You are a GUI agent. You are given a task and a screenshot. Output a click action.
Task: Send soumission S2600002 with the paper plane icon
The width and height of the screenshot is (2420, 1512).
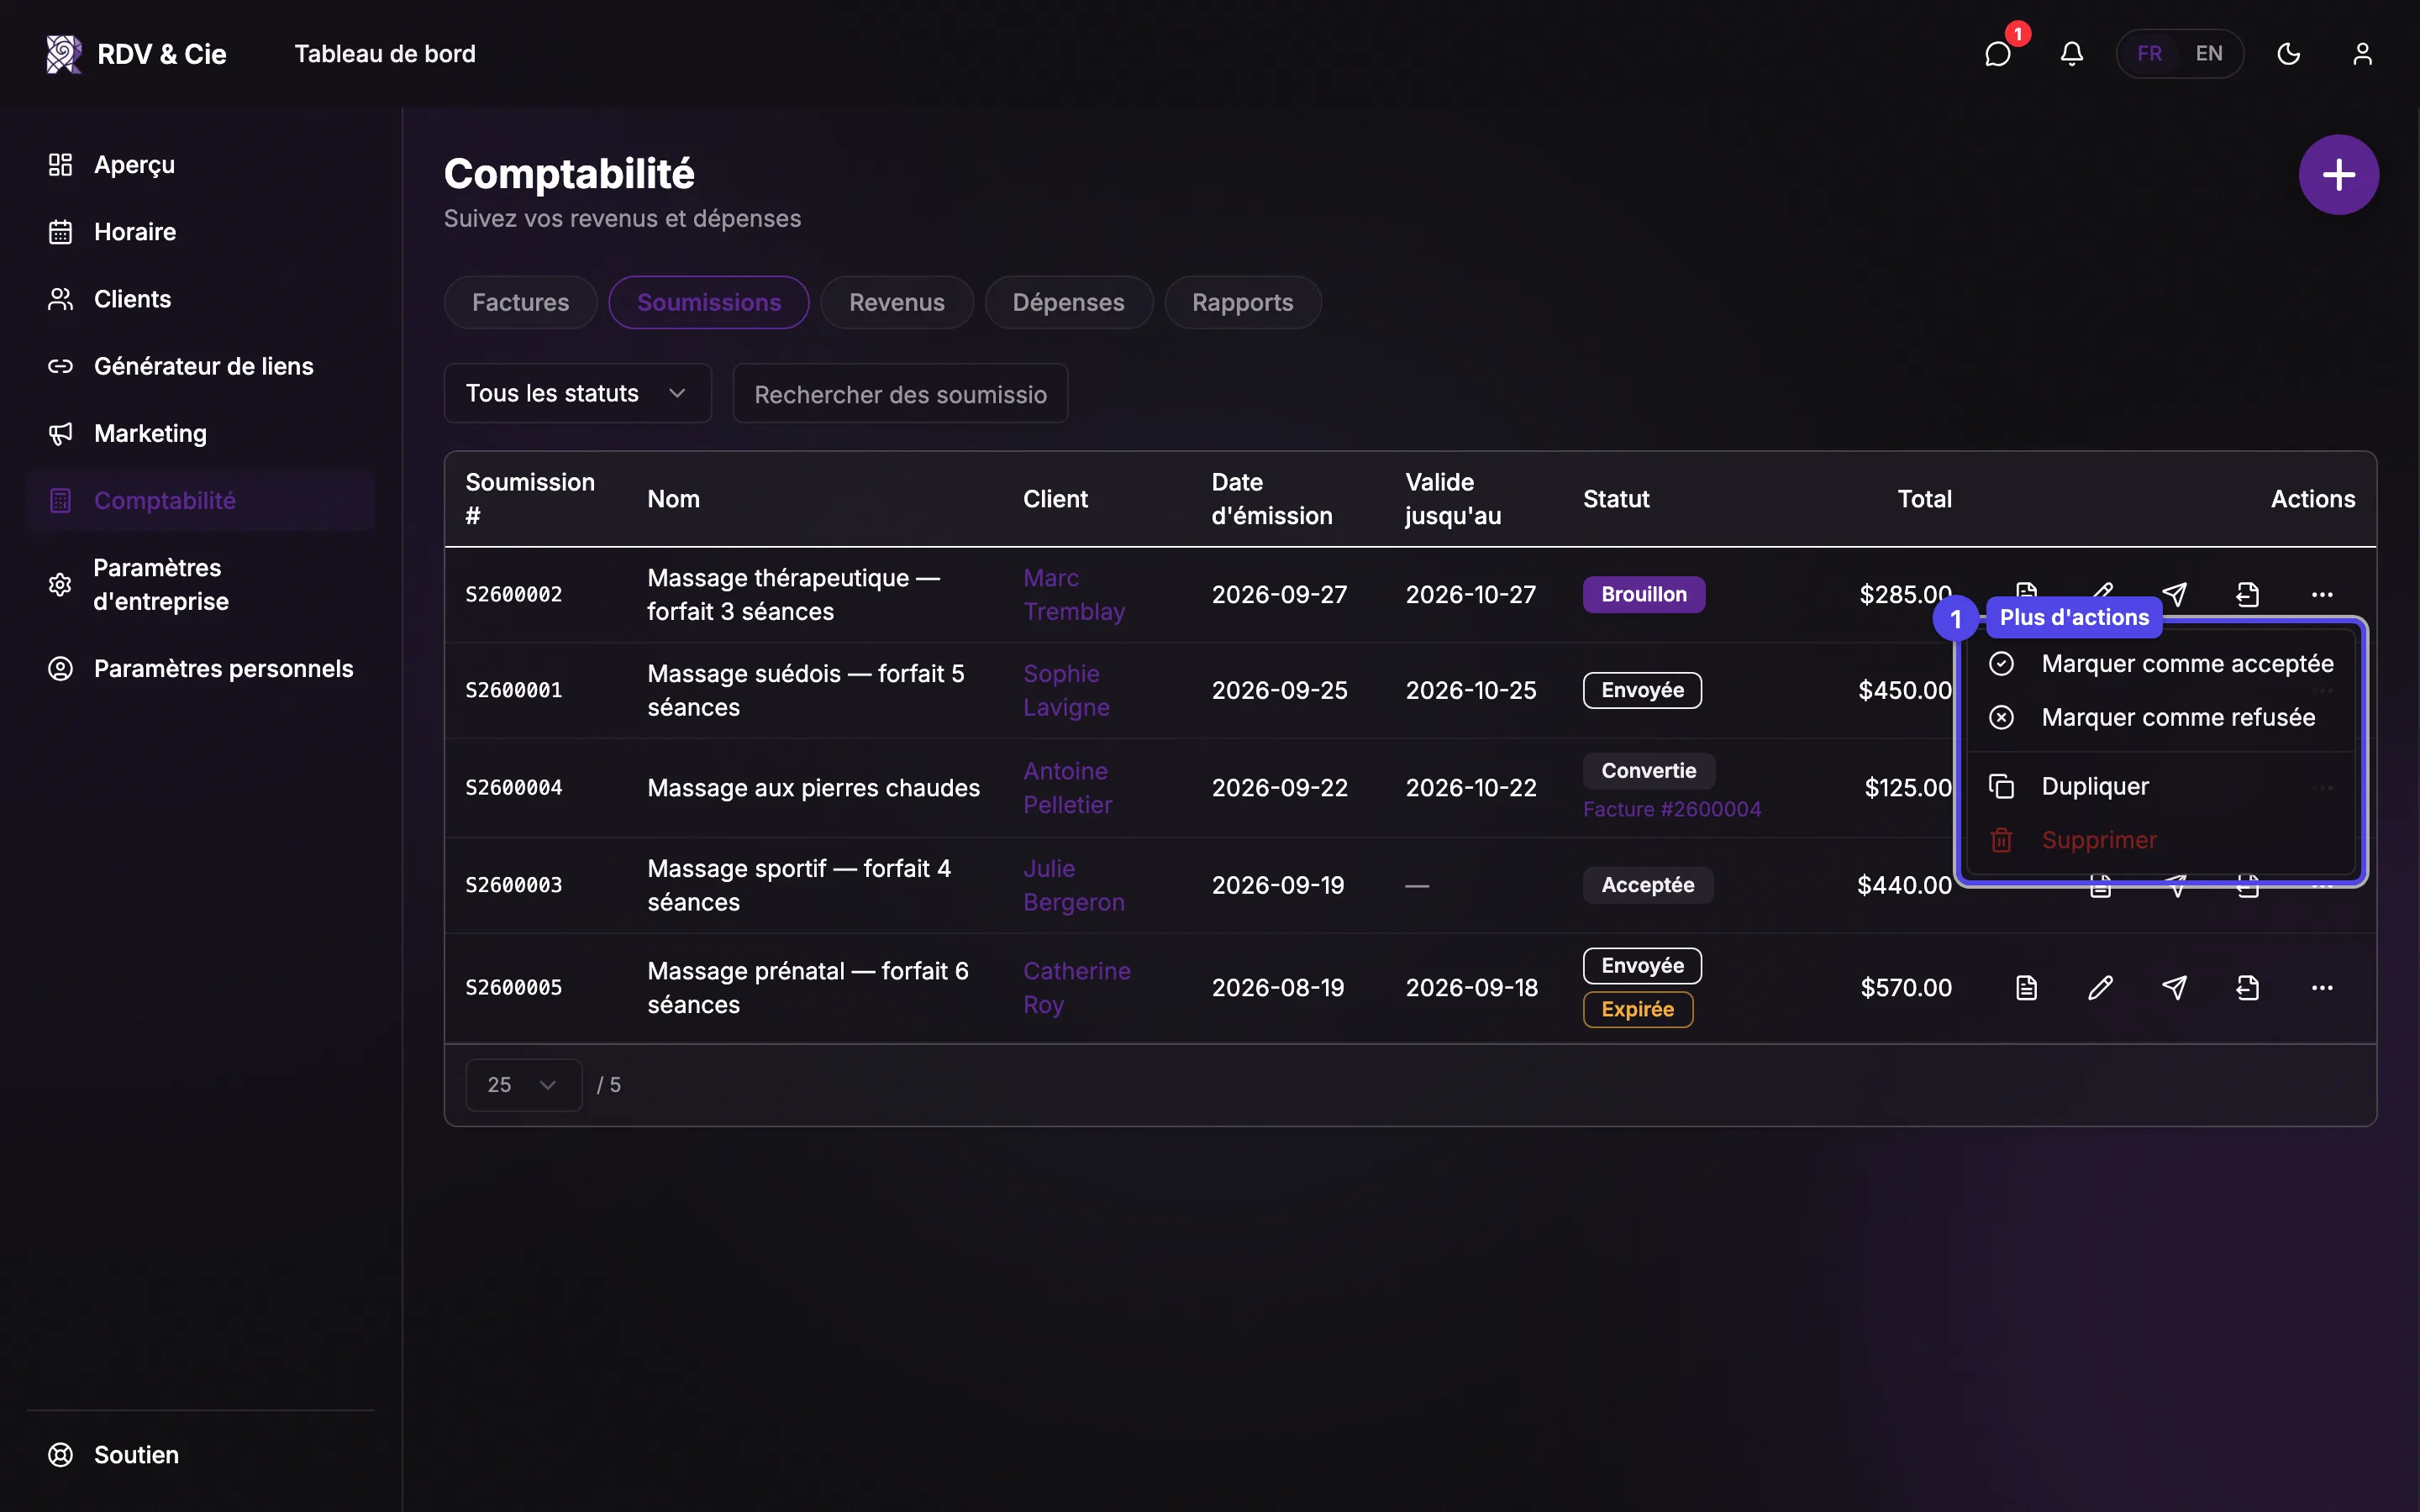tap(2174, 594)
